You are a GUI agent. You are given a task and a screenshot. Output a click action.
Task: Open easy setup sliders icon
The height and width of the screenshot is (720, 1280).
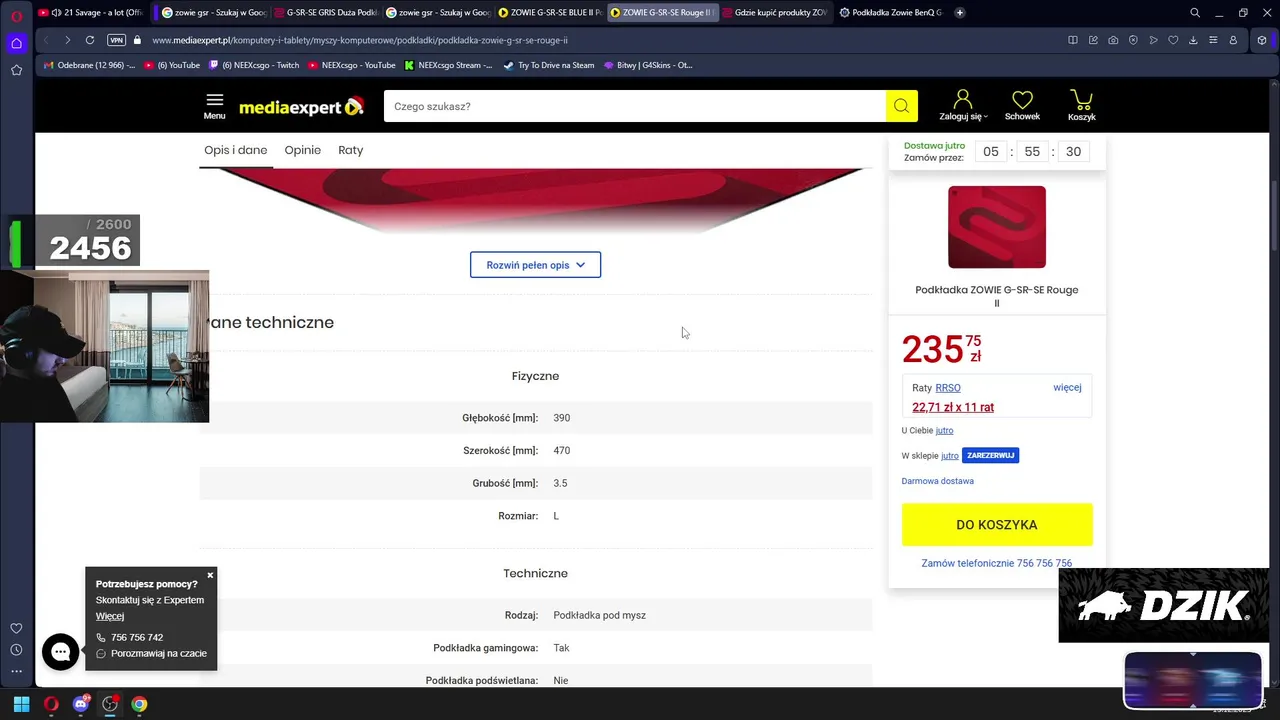point(1213,40)
